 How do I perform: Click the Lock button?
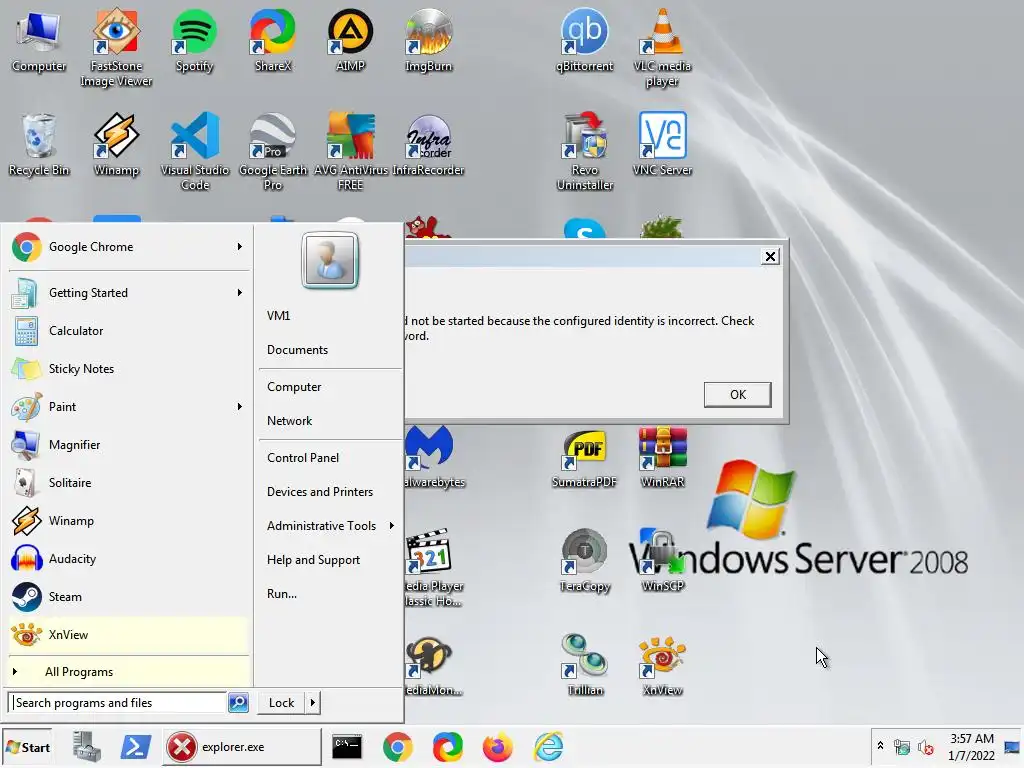click(x=281, y=703)
